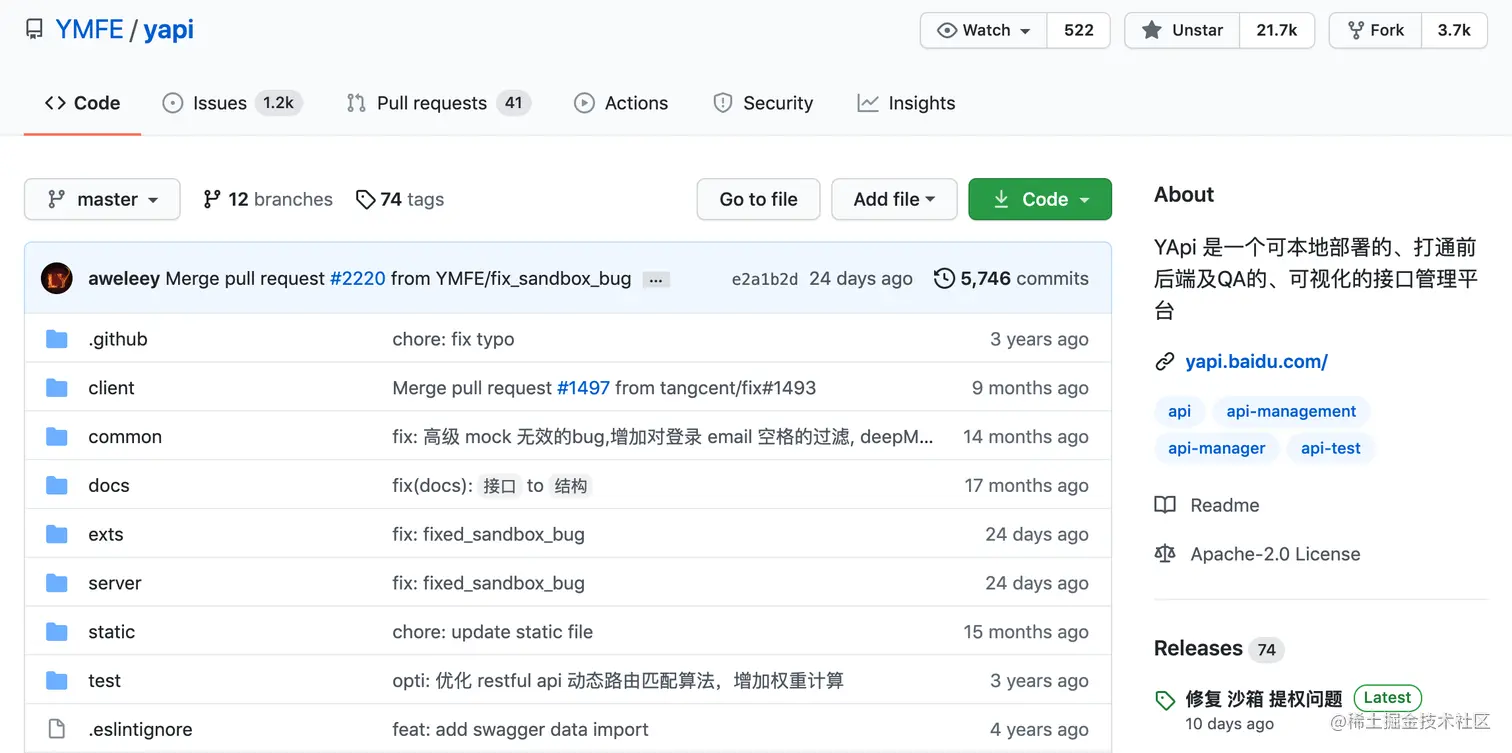Viewport: 1512px width, 753px height.
Task: Open commit hash e2a1b2d
Action: [765, 279]
